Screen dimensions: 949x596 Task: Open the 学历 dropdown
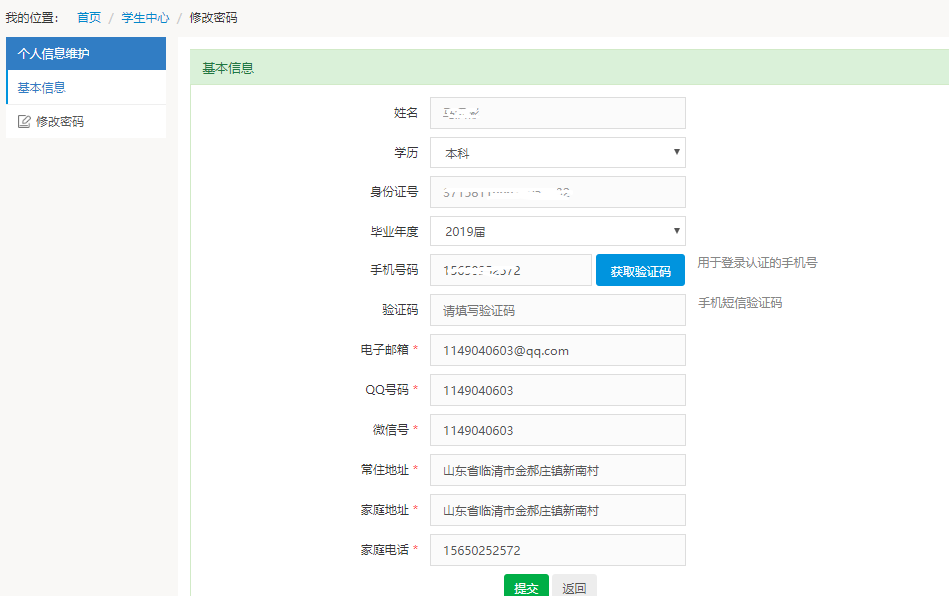point(557,153)
